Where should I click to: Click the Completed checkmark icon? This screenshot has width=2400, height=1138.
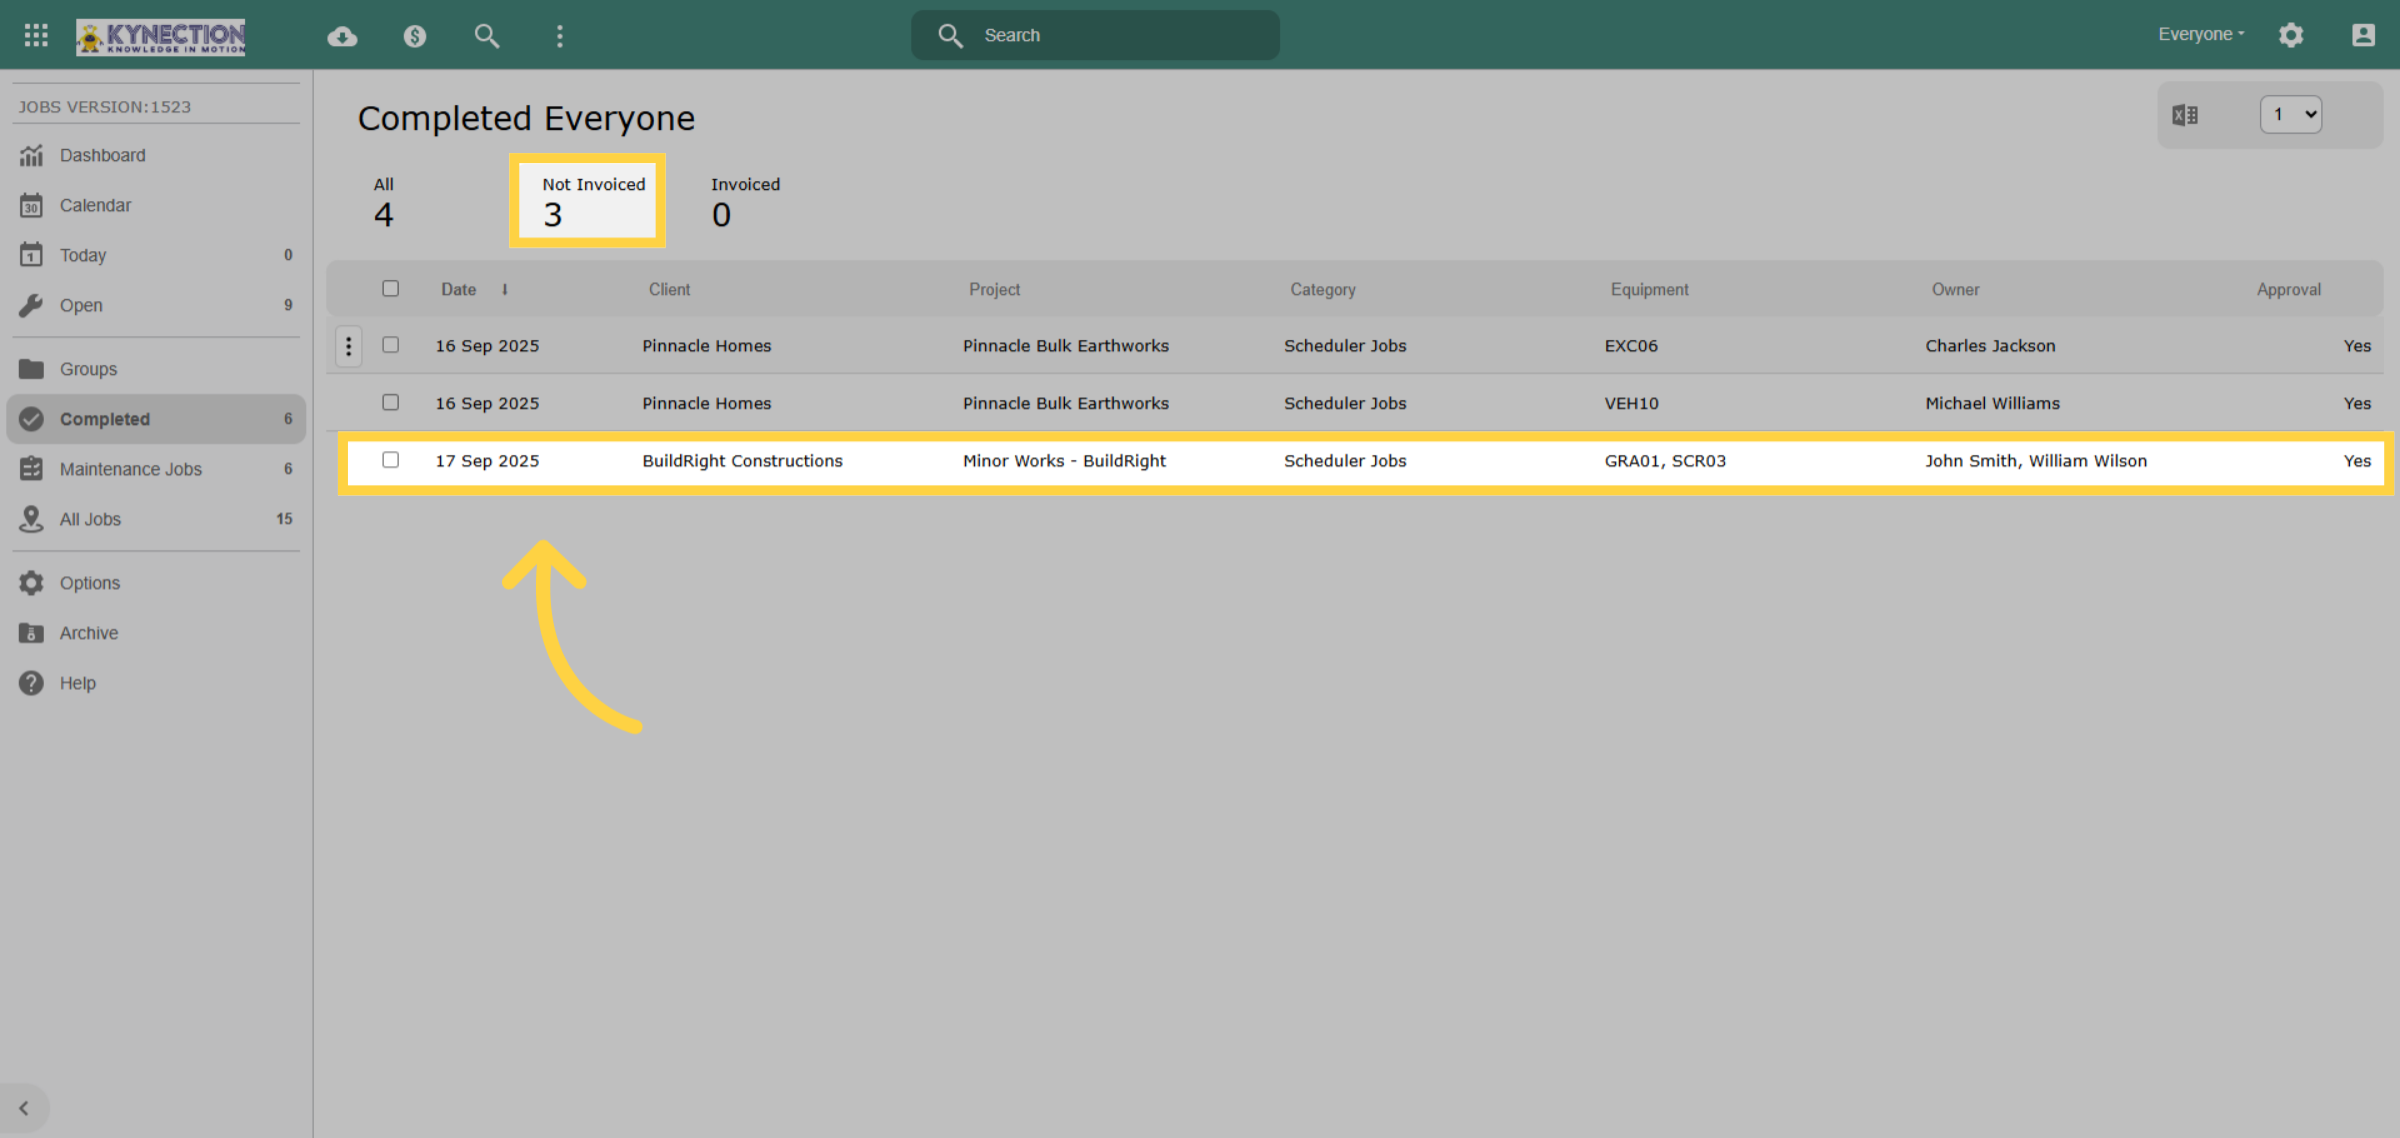pos(31,419)
